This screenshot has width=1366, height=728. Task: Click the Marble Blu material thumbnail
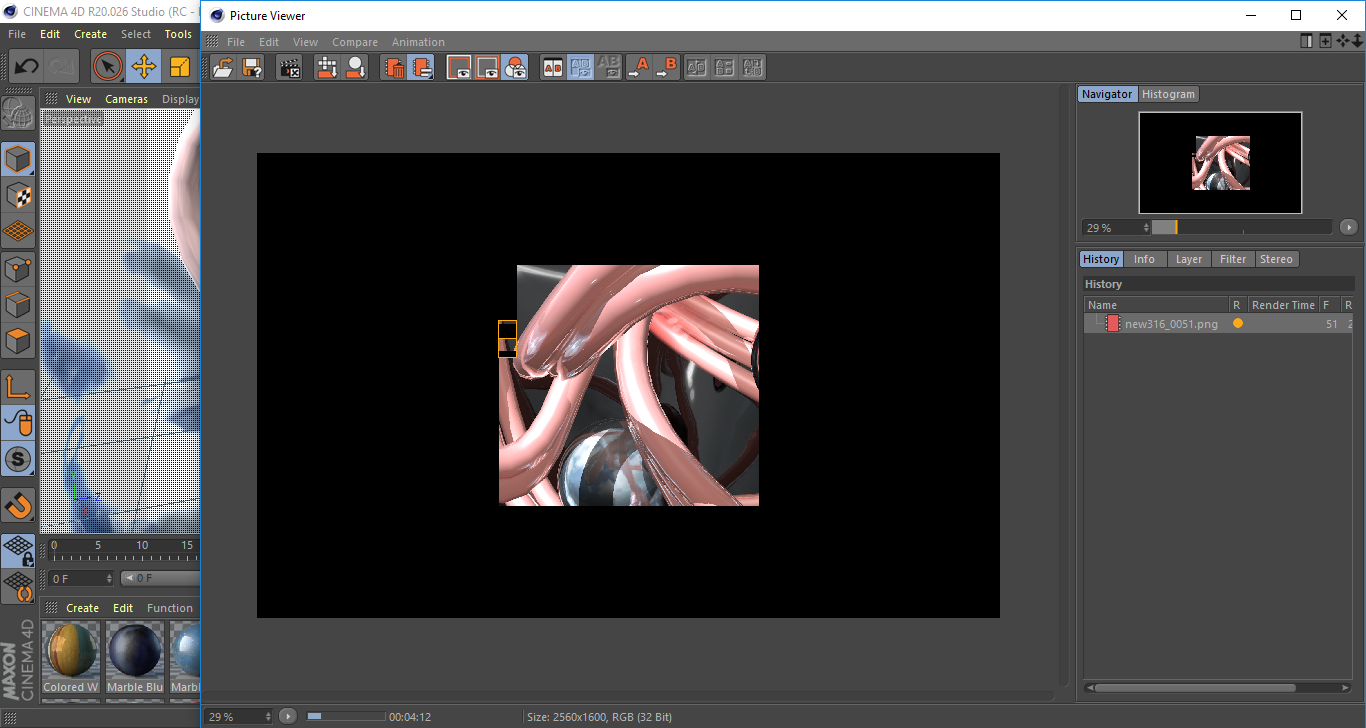coord(135,649)
